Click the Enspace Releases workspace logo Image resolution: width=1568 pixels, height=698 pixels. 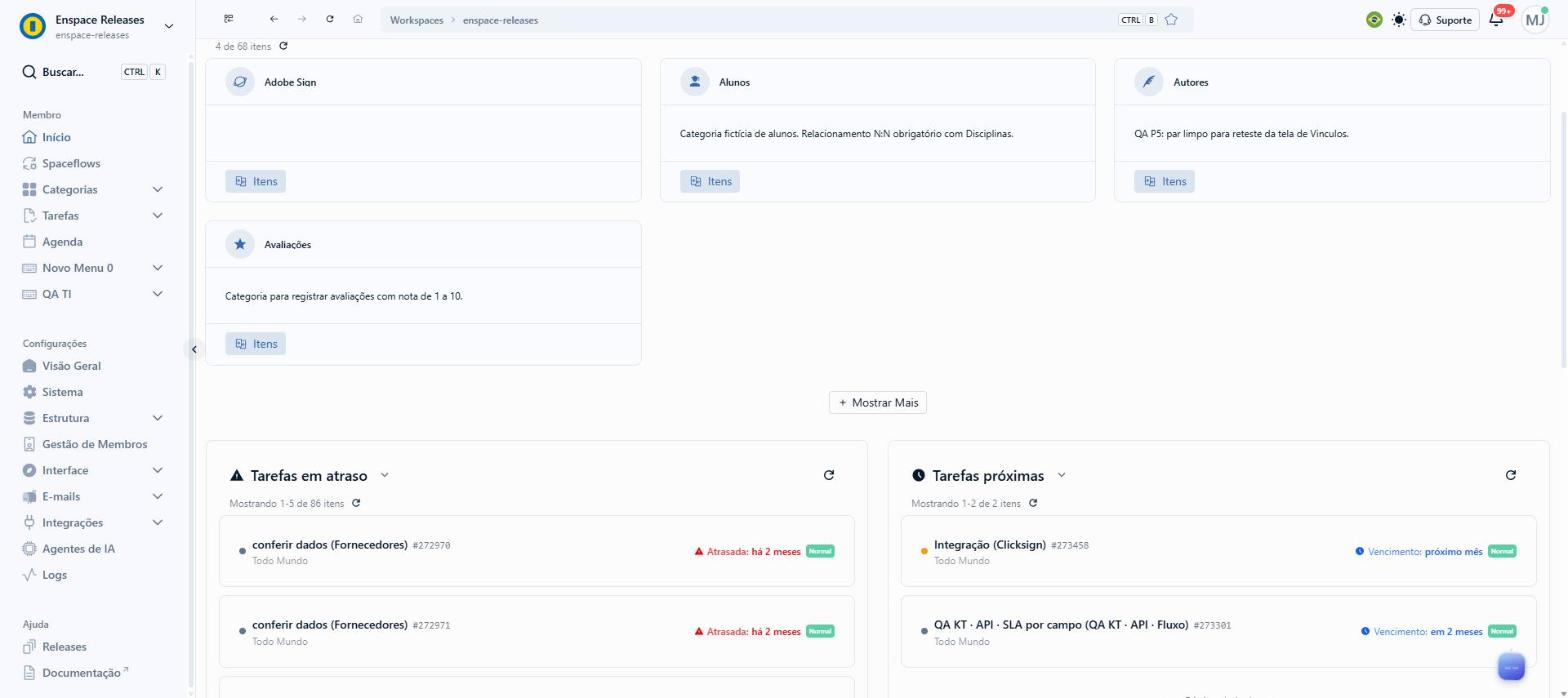pyautogui.click(x=33, y=26)
